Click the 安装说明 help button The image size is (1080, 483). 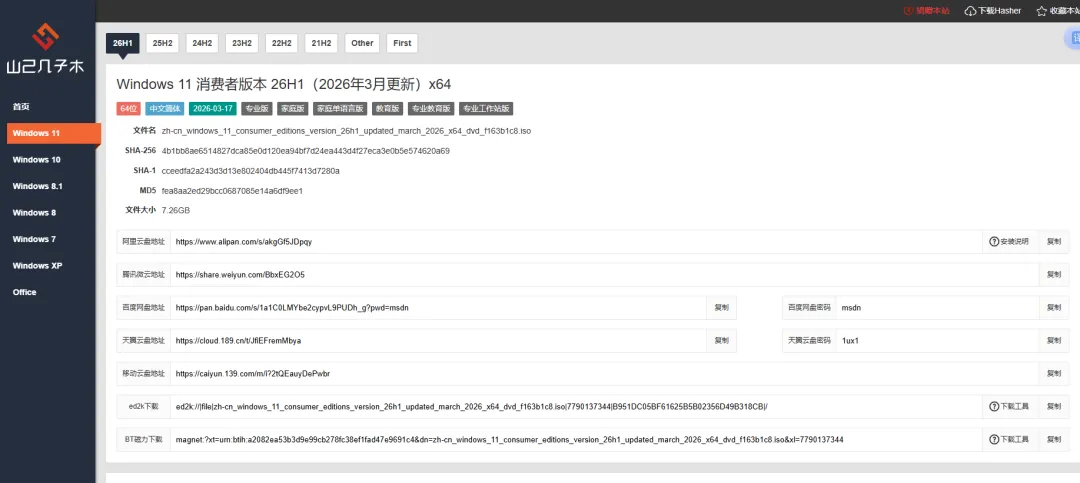tap(1009, 242)
